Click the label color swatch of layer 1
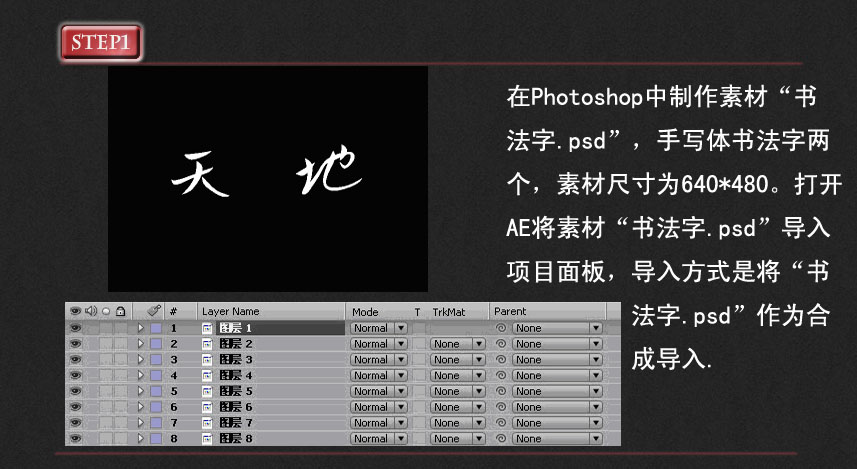The image size is (857, 469). pos(156,328)
